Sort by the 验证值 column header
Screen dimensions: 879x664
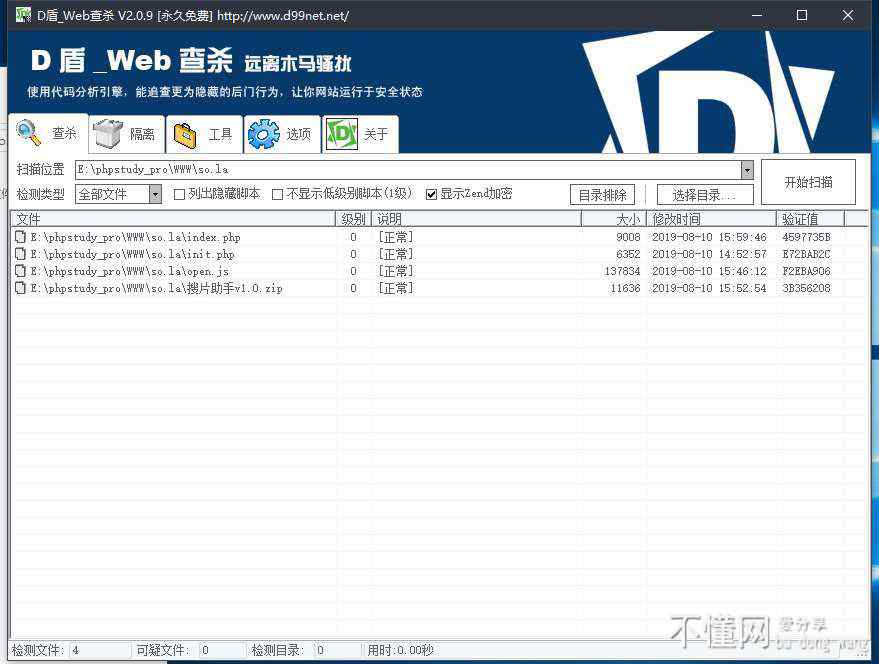coord(810,219)
